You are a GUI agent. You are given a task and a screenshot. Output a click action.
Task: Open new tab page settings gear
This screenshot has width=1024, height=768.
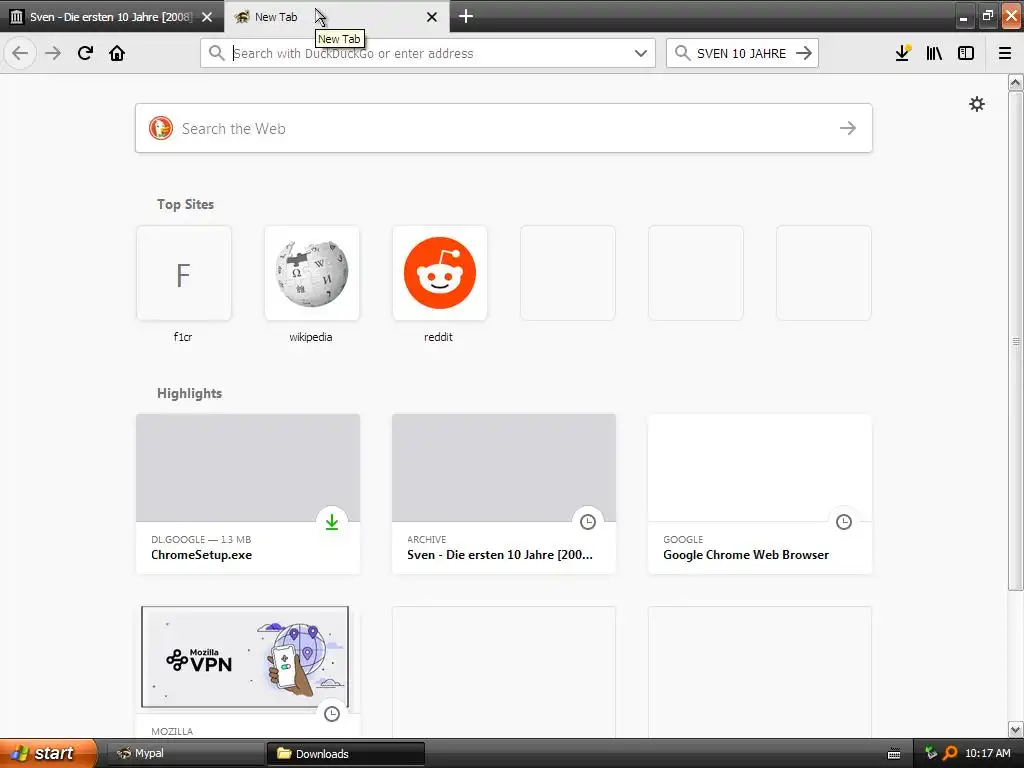[976, 104]
